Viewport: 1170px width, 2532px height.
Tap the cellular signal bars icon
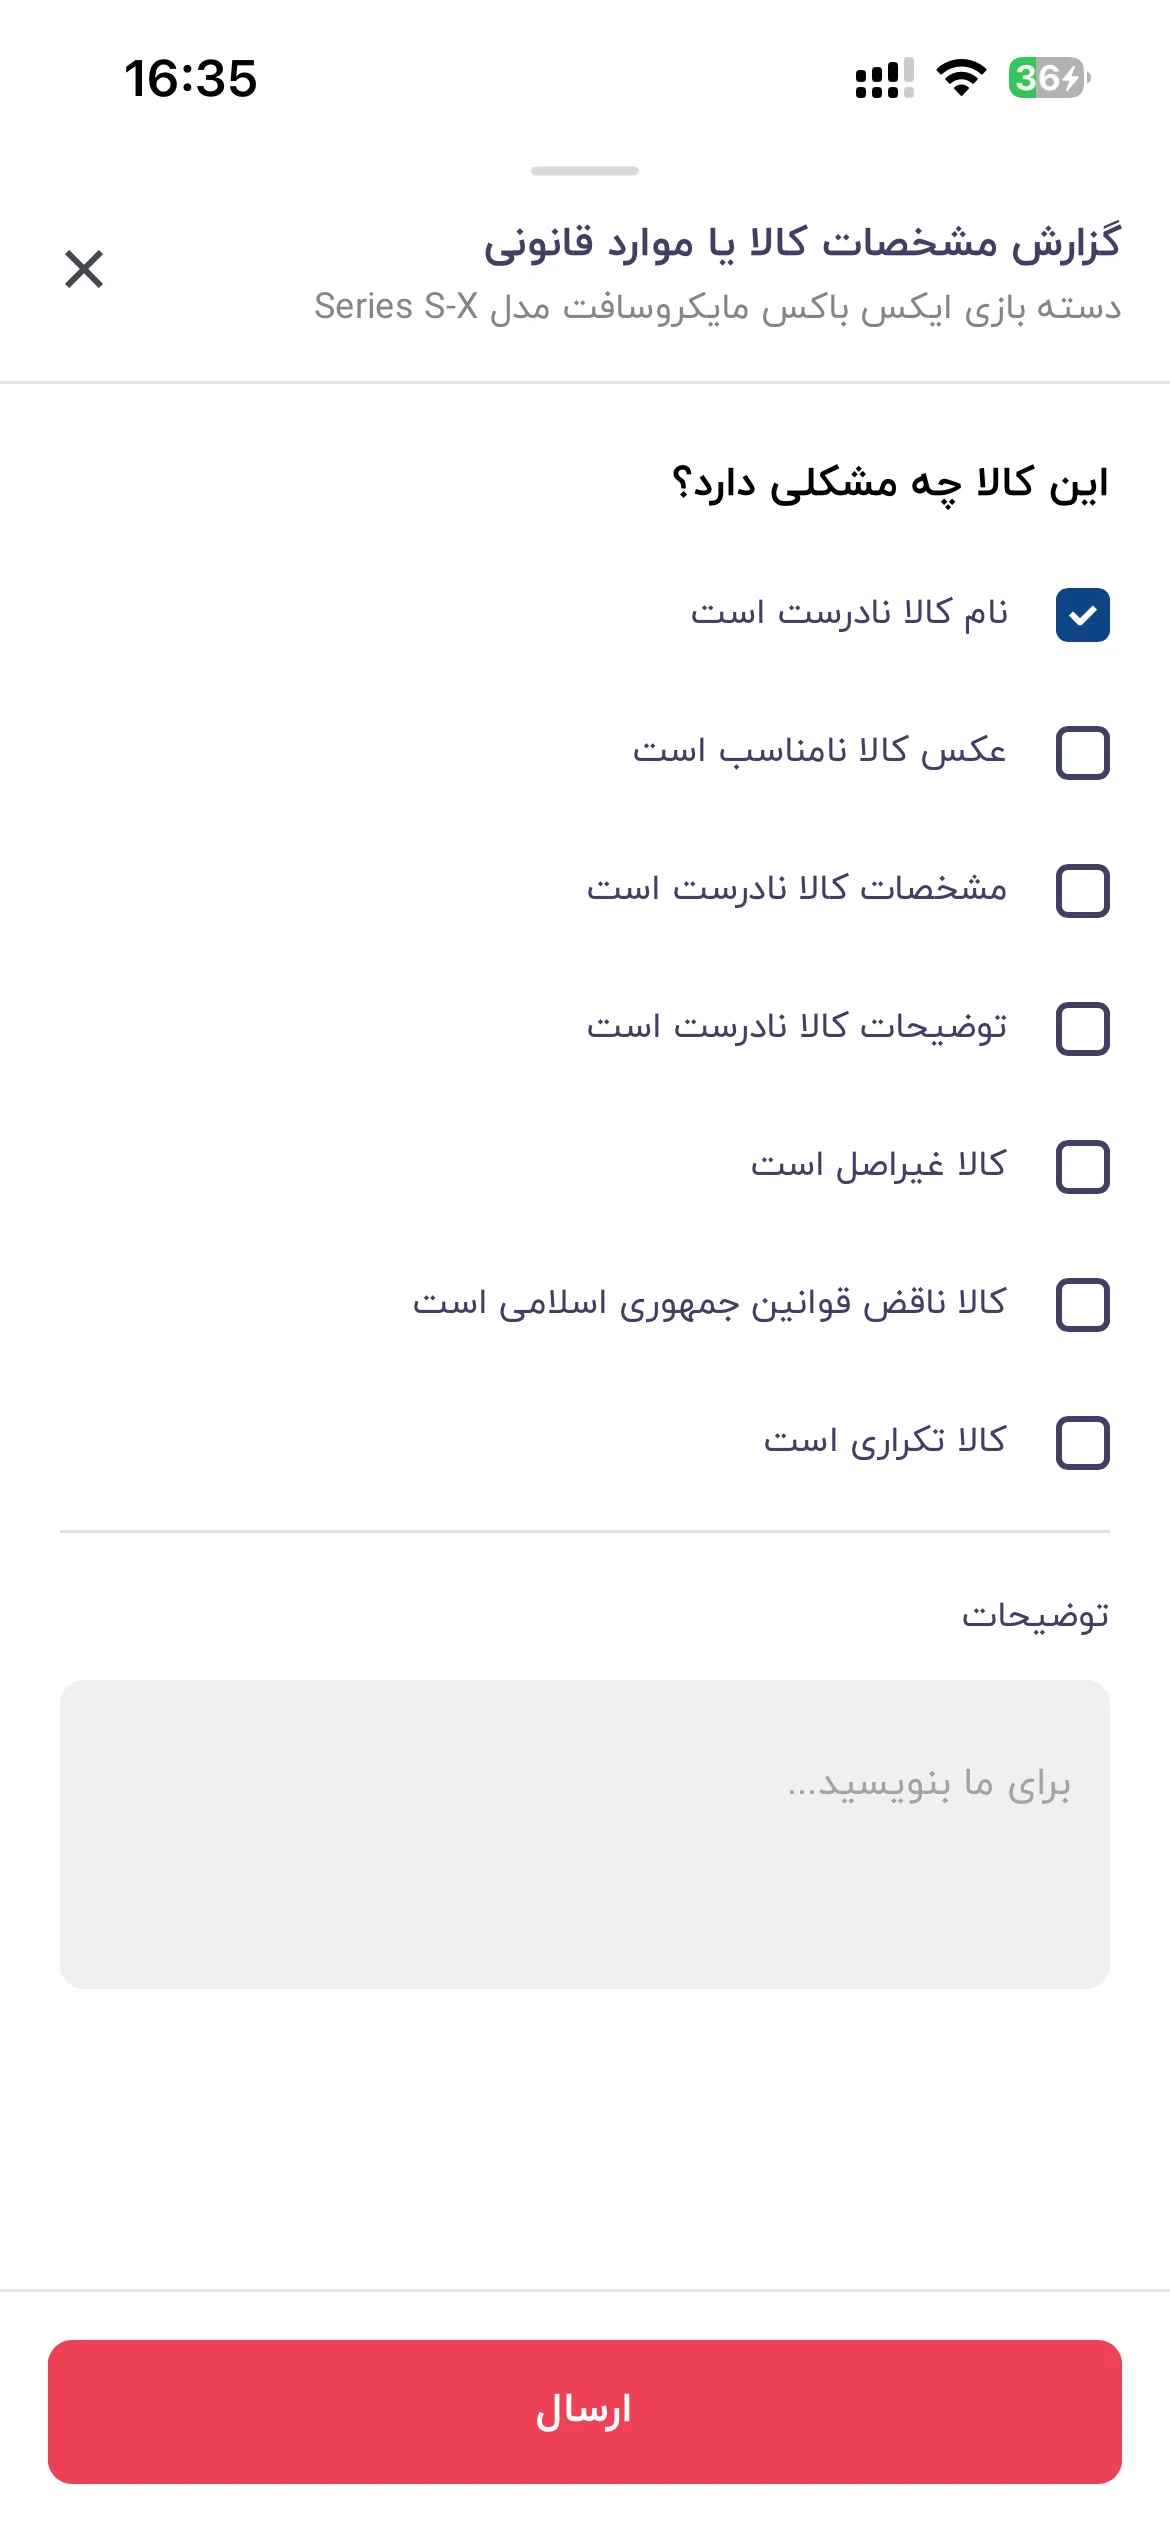(885, 78)
